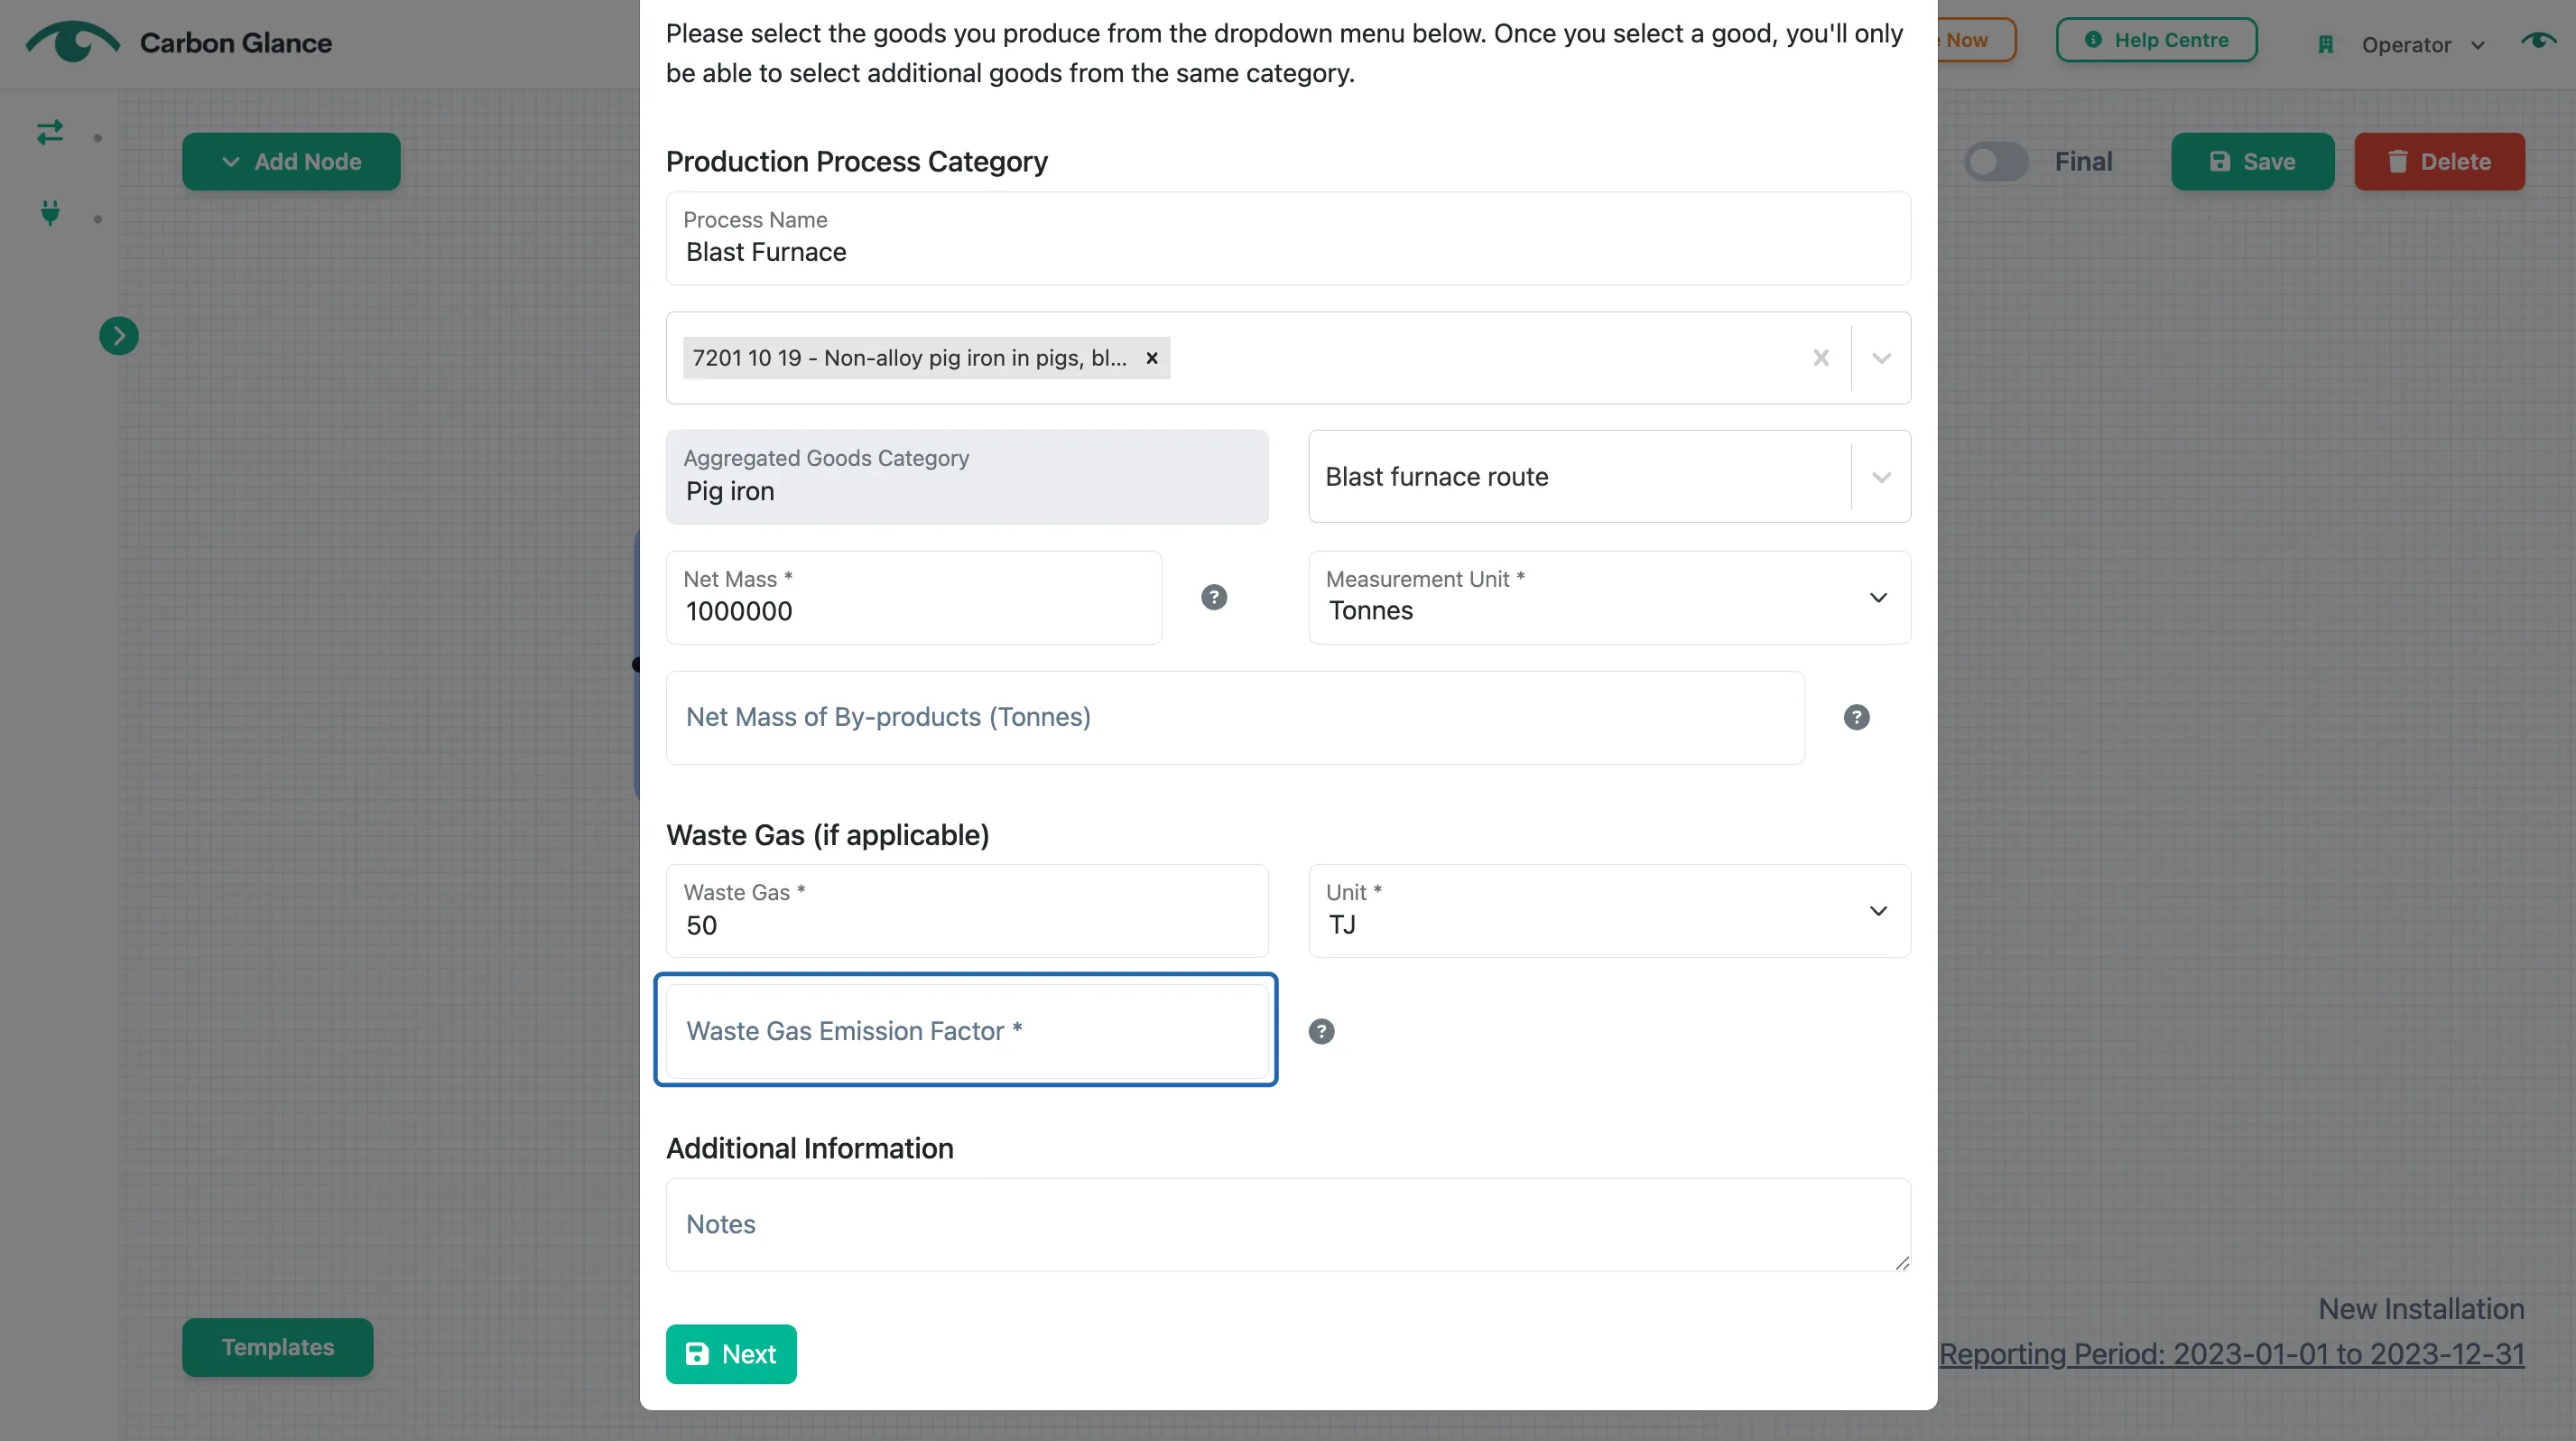This screenshot has height=1441, width=2576.
Task: Expand the Add Node menu
Action: (x=291, y=162)
